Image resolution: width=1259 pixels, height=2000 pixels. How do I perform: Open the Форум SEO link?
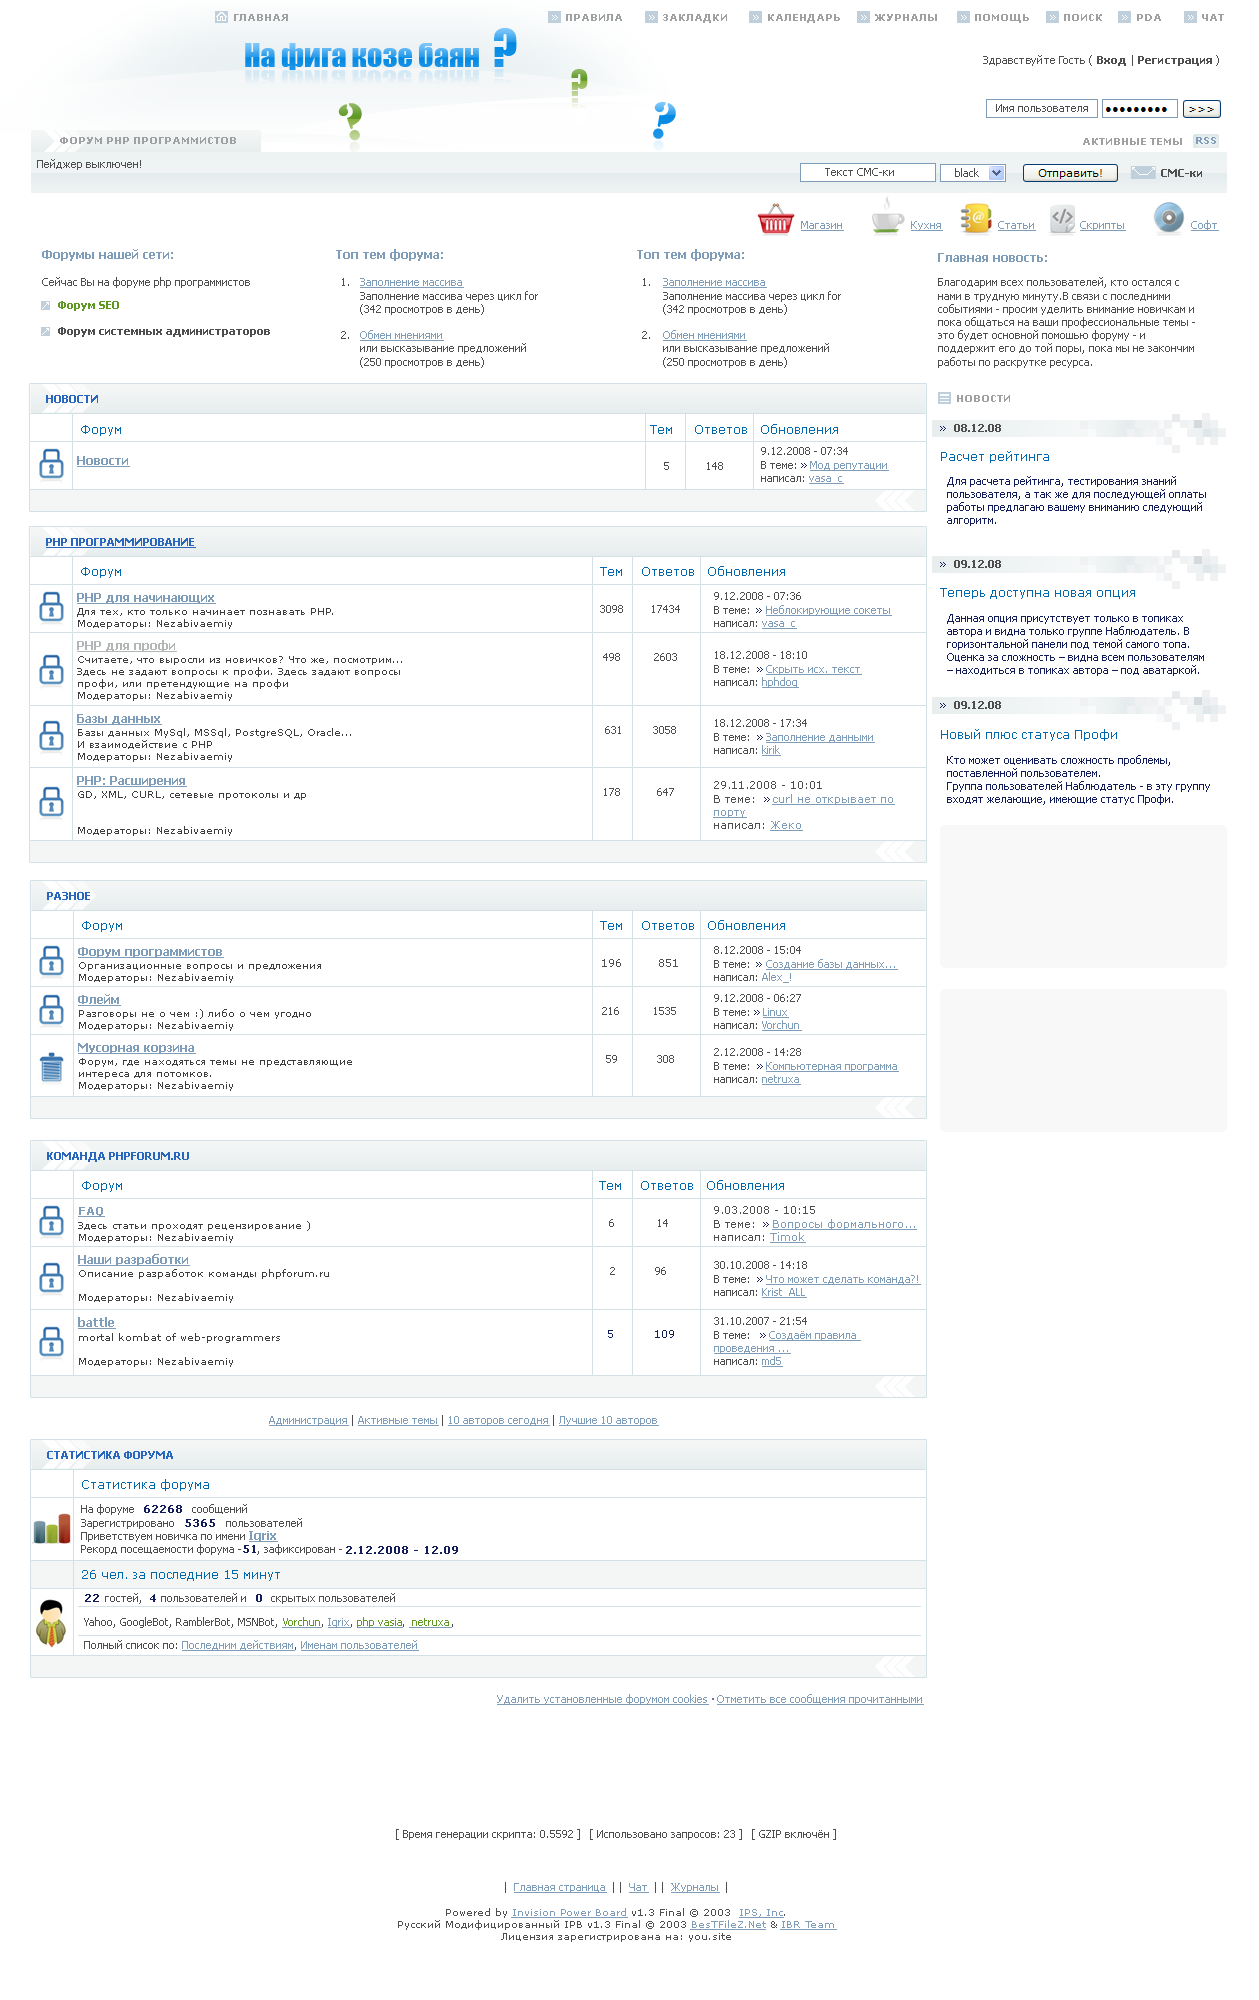click(x=88, y=305)
